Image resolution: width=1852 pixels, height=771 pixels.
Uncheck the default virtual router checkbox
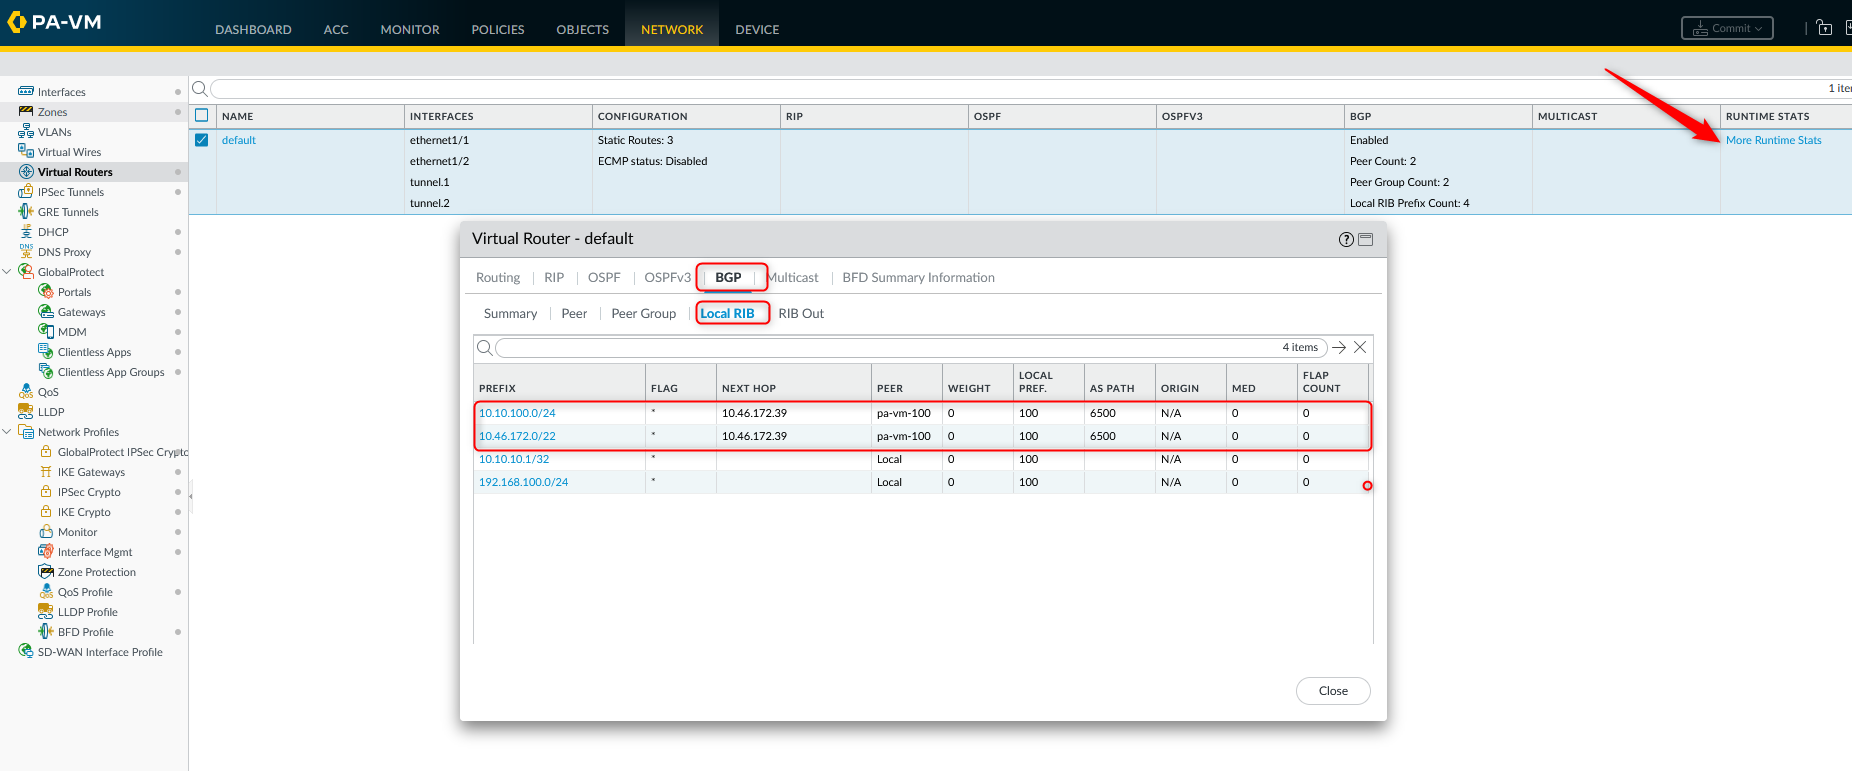(x=202, y=140)
